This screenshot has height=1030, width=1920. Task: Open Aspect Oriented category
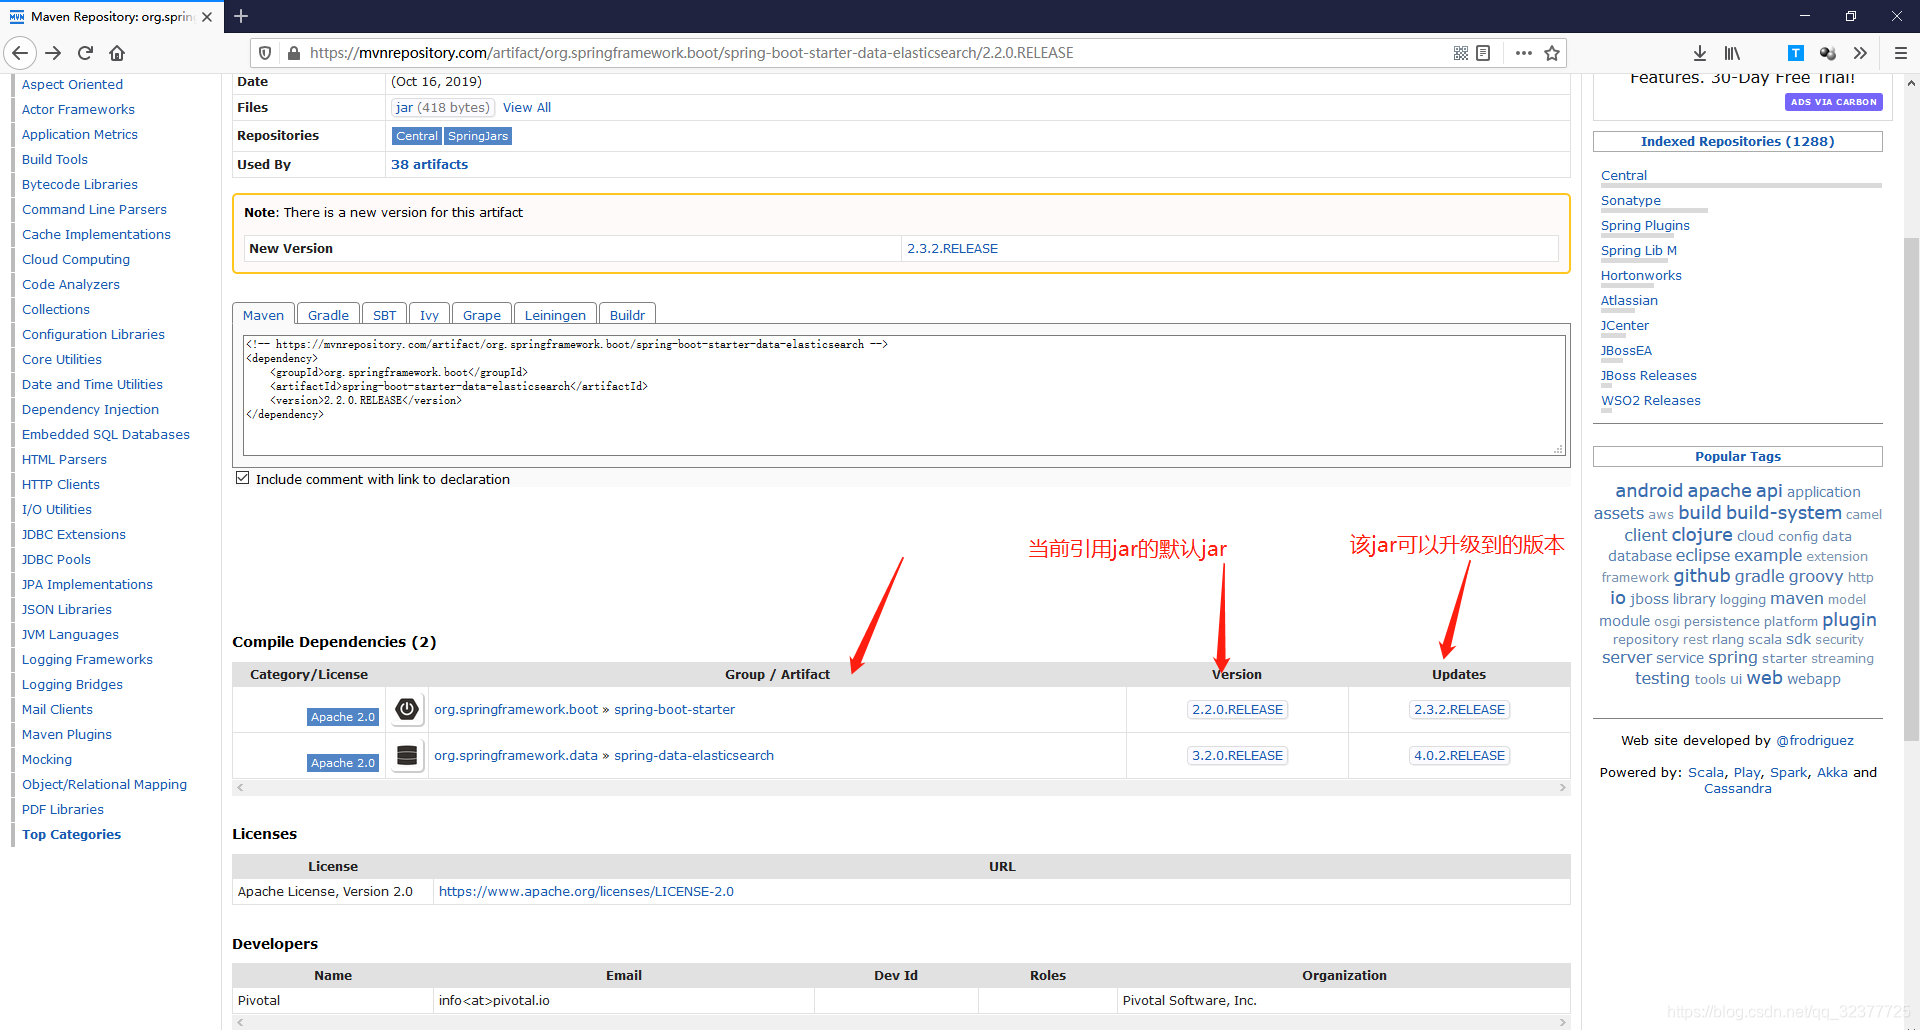coord(72,85)
